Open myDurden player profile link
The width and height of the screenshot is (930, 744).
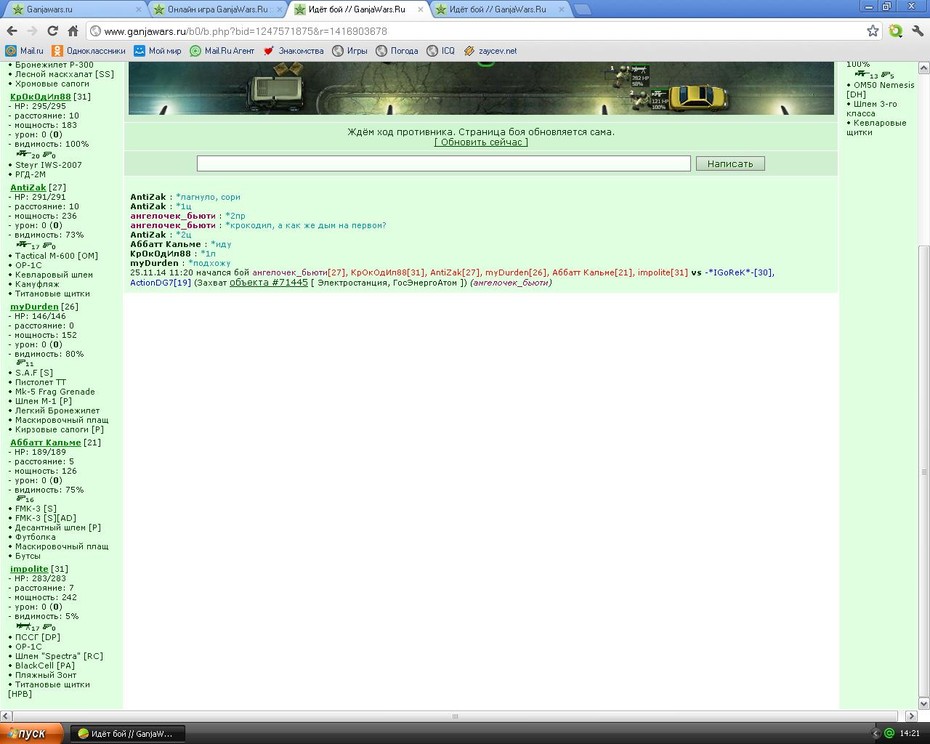click(x=34, y=307)
